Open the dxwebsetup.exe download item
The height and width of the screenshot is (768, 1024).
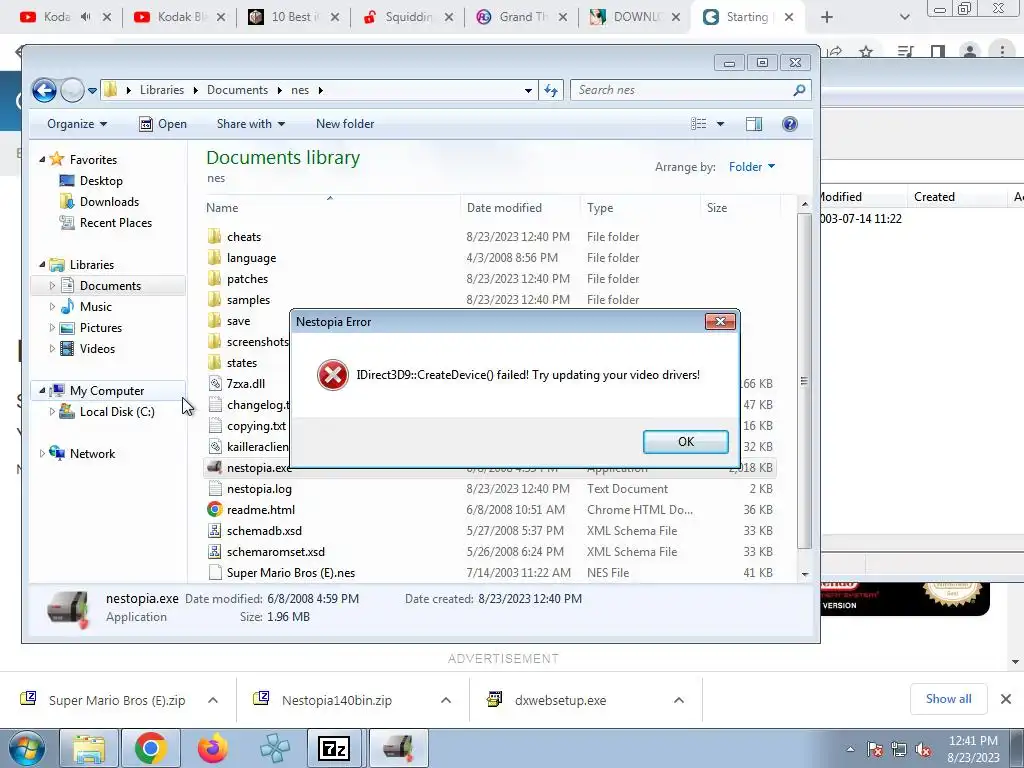[x=560, y=700]
